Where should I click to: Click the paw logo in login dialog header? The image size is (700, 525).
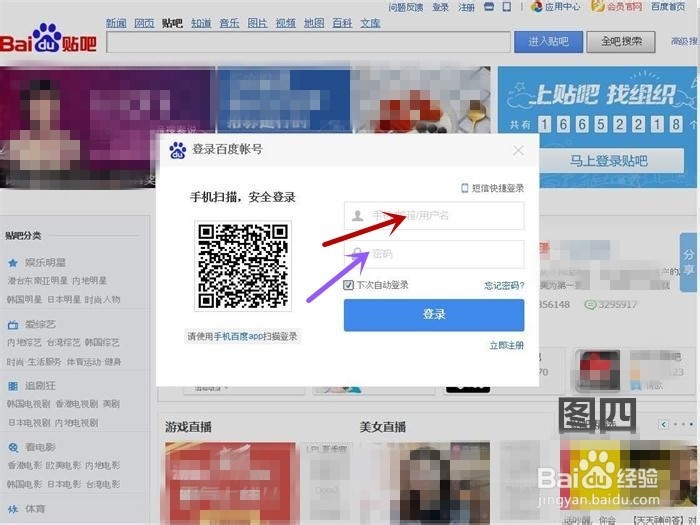[x=178, y=150]
